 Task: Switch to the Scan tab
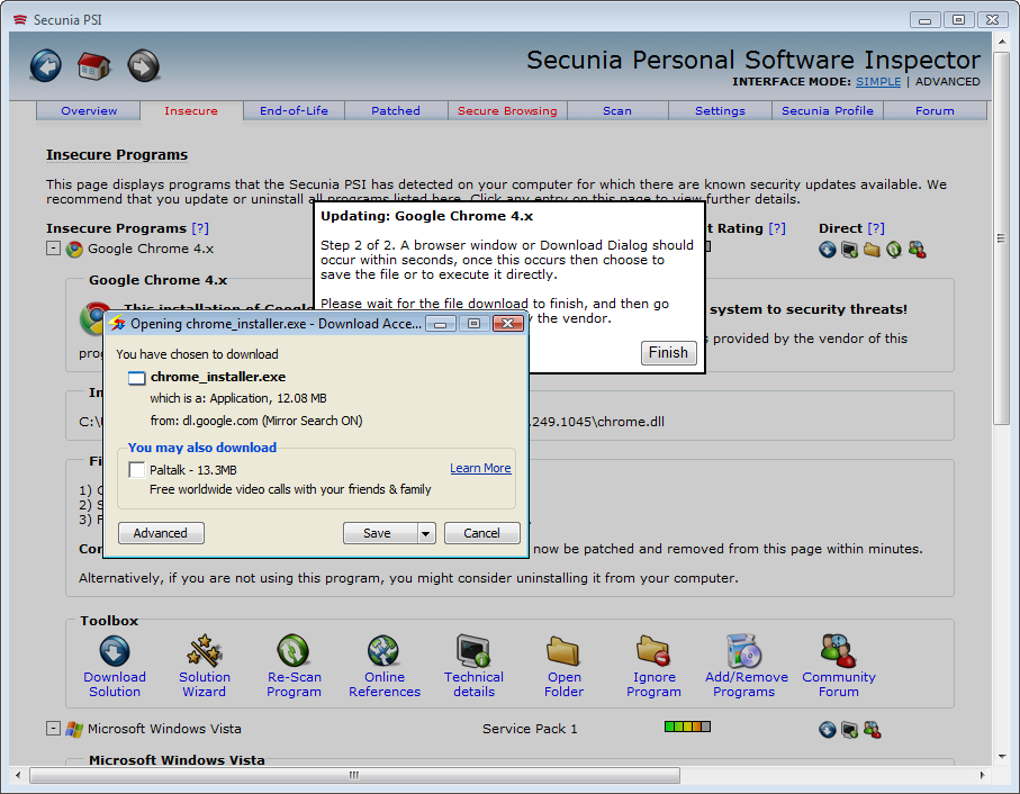(617, 111)
